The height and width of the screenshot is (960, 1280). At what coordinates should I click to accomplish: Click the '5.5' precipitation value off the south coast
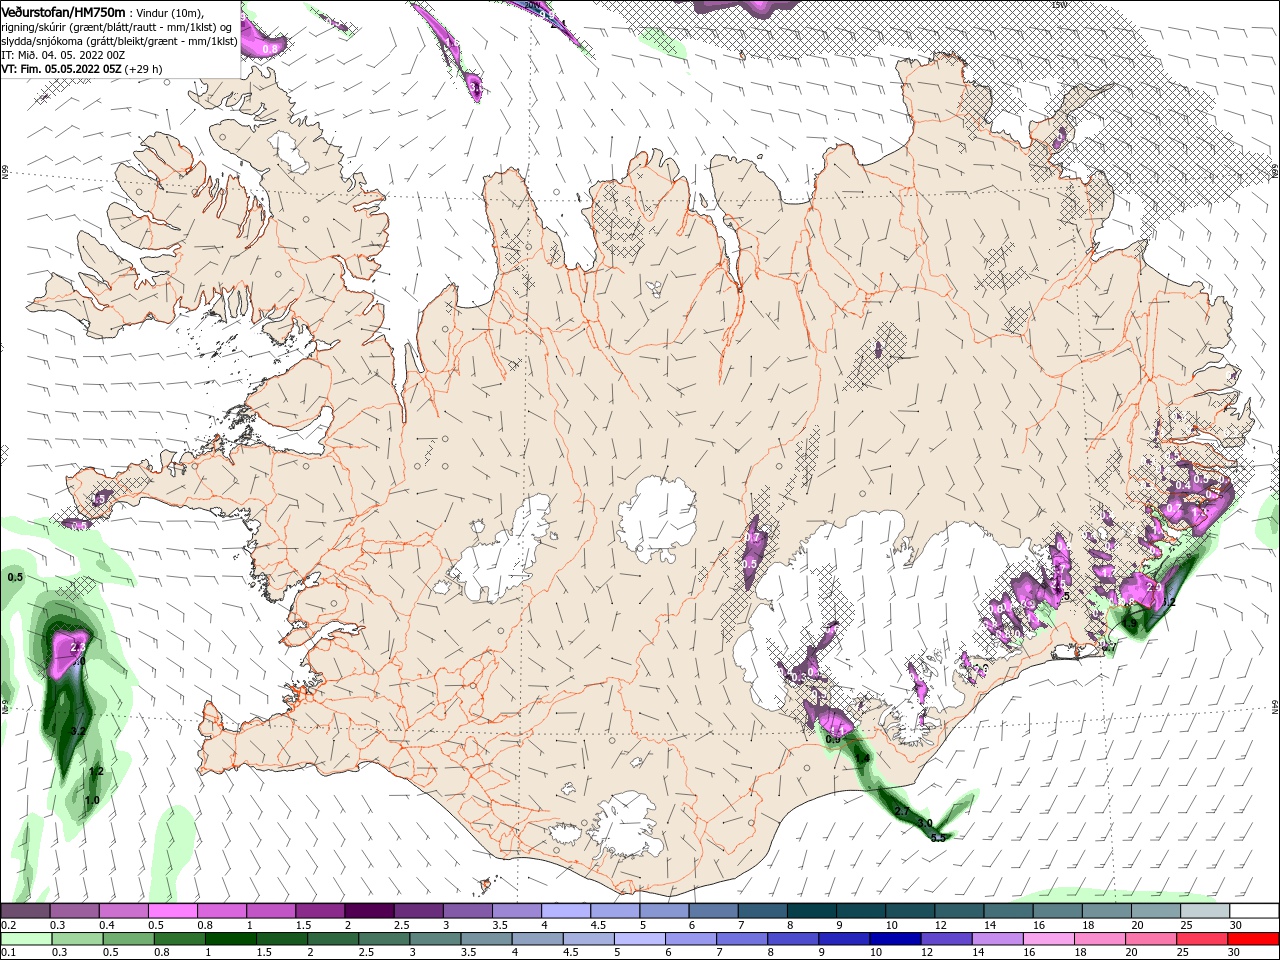tap(938, 838)
